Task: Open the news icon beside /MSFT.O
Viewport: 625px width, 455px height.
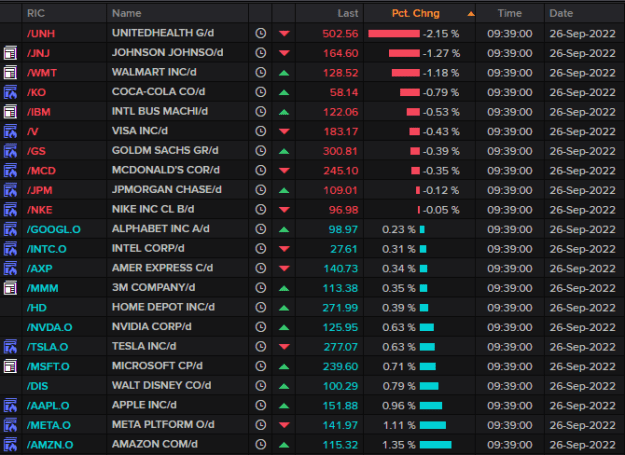Action: pyautogui.click(x=10, y=366)
